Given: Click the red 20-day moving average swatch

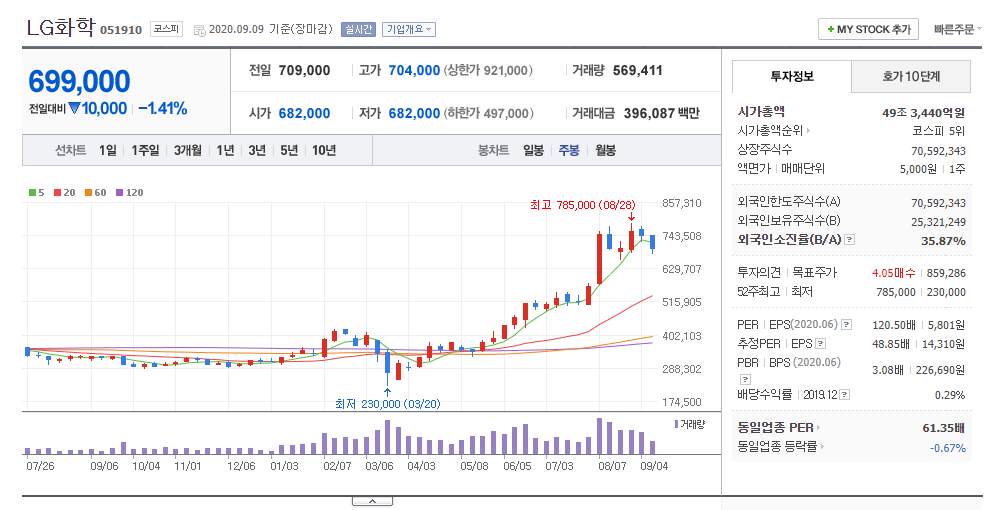Looking at the screenshot, I should [x=57, y=193].
